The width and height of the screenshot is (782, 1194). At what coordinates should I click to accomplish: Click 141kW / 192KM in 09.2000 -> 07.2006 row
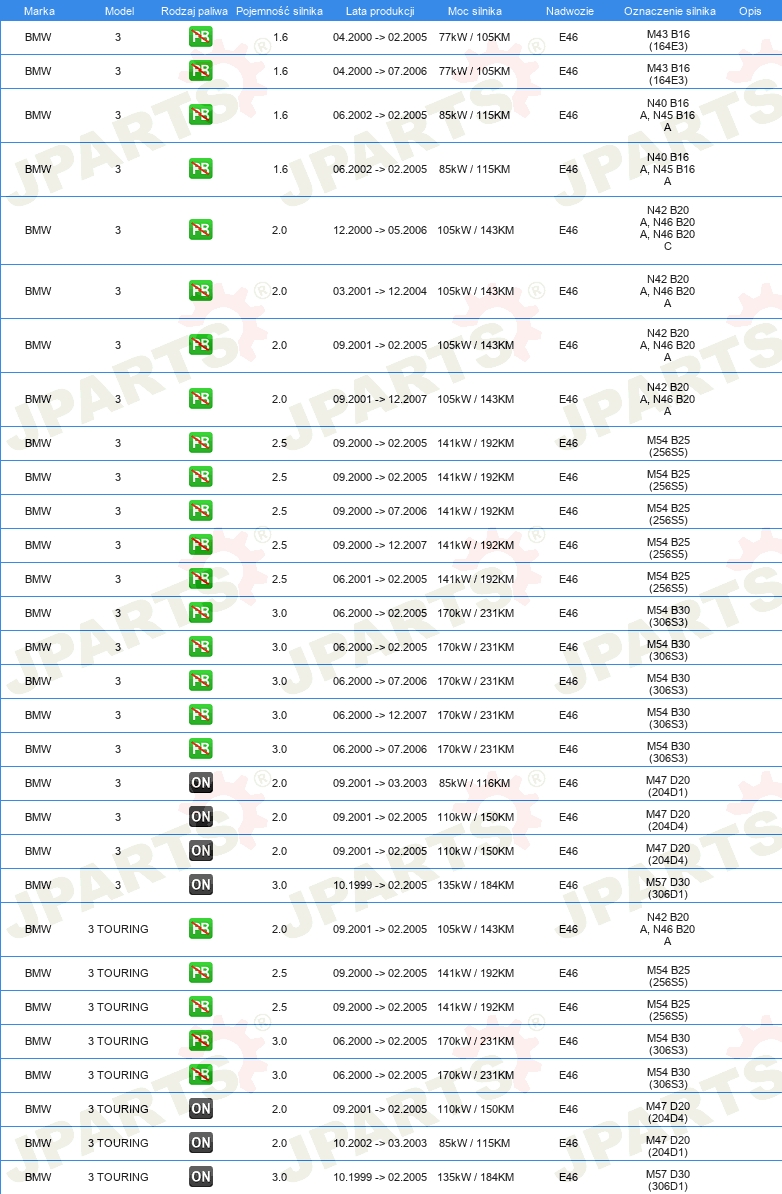pyautogui.click(x=475, y=511)
